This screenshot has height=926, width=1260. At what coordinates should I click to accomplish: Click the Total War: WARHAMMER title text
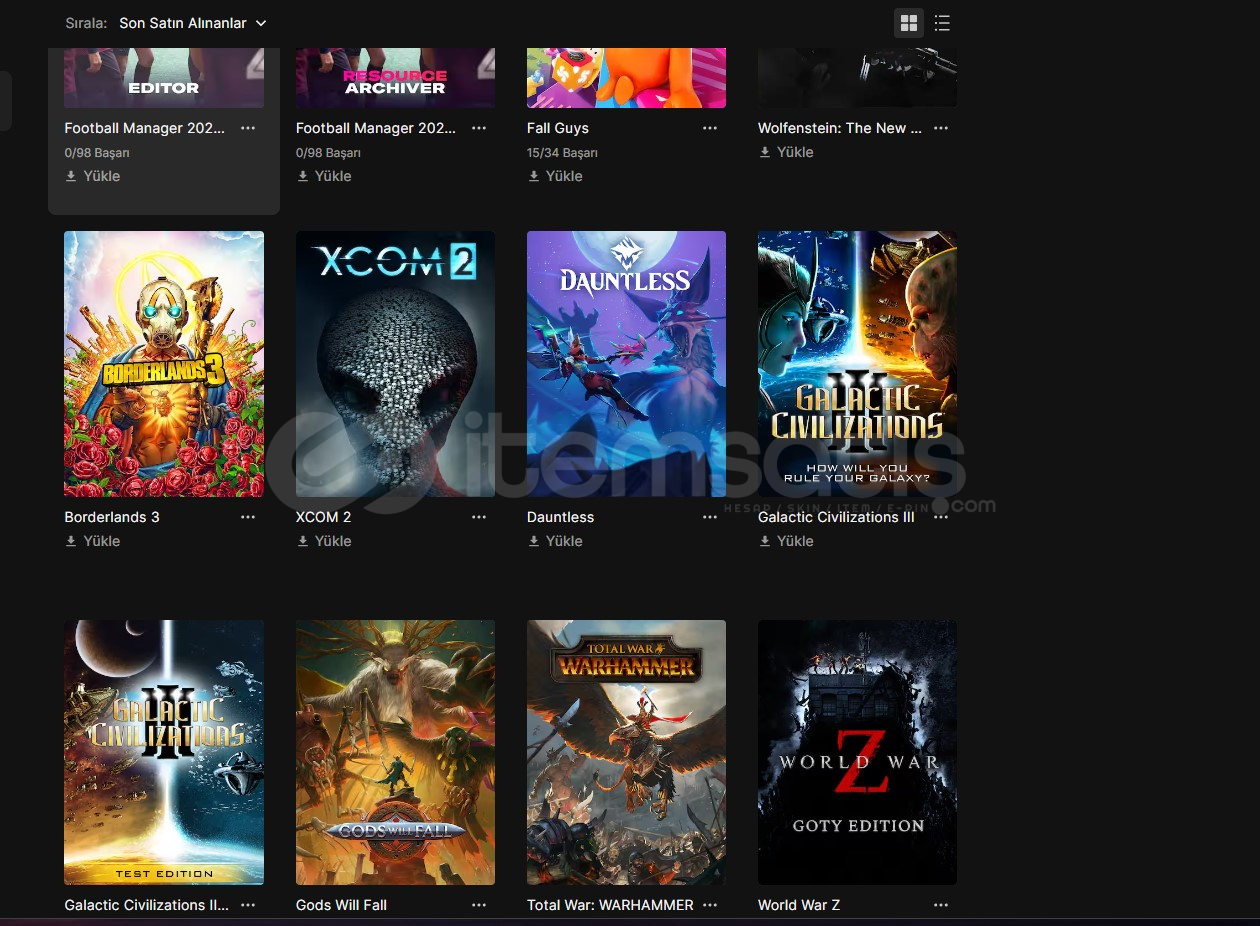610,905
